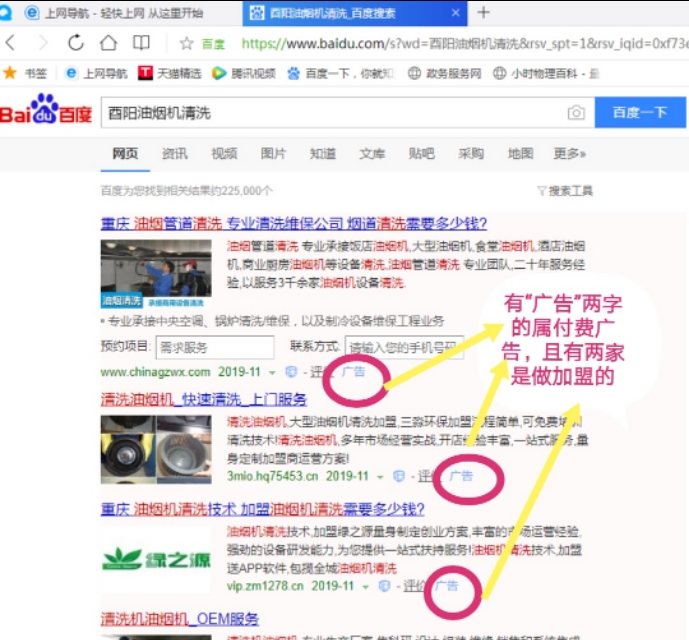
Task: Open the reading mode book icon
Action: tap(141, 43)
